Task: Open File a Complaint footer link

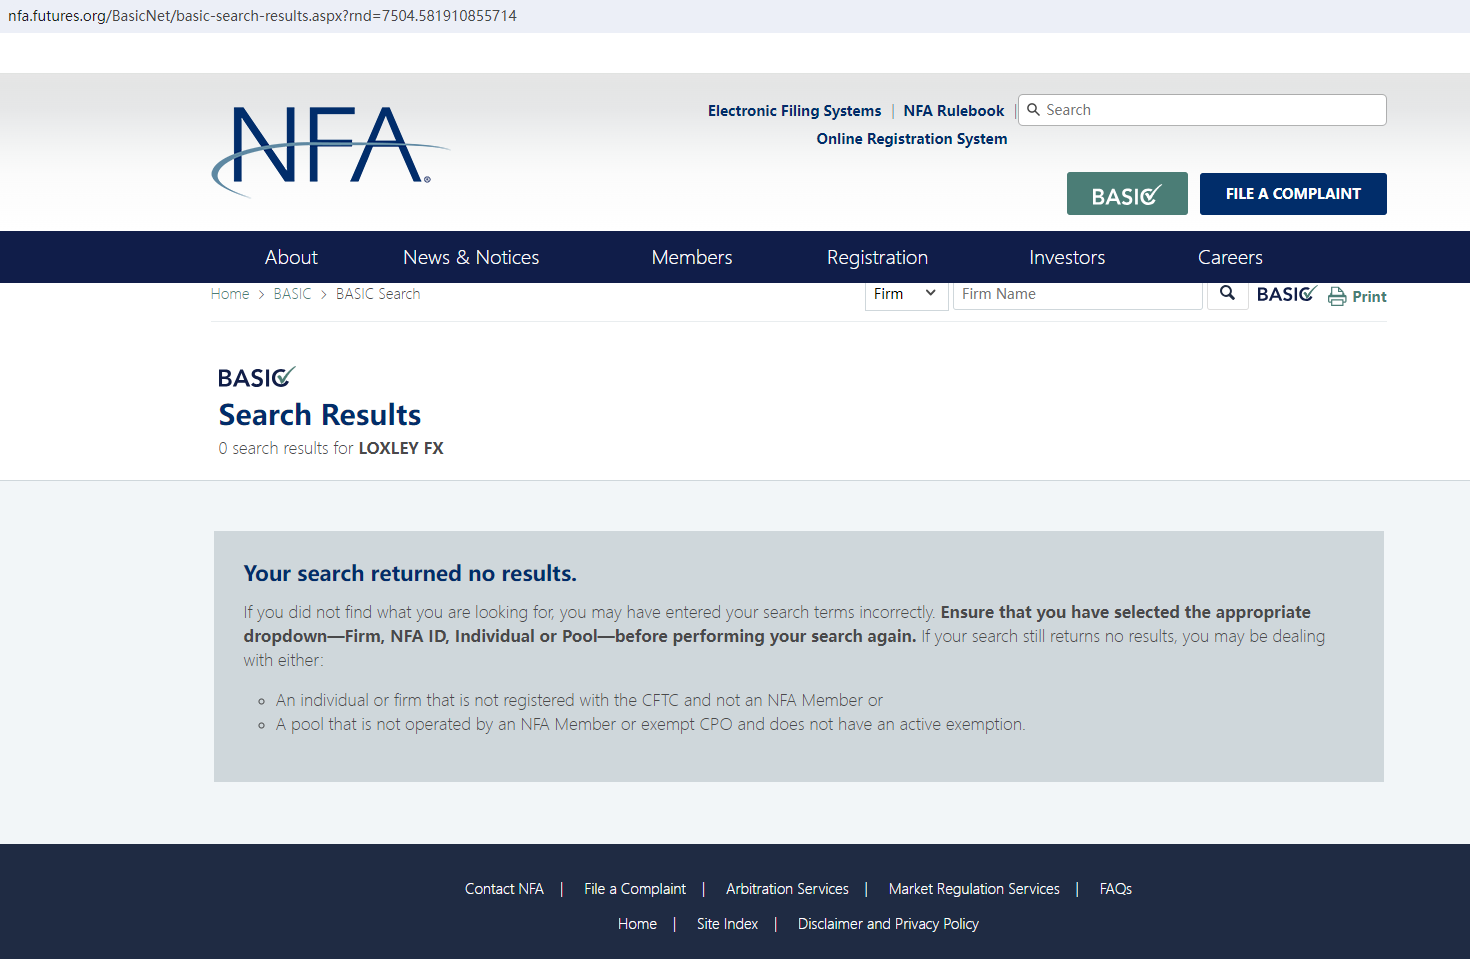Action: [x=635, y=889]
